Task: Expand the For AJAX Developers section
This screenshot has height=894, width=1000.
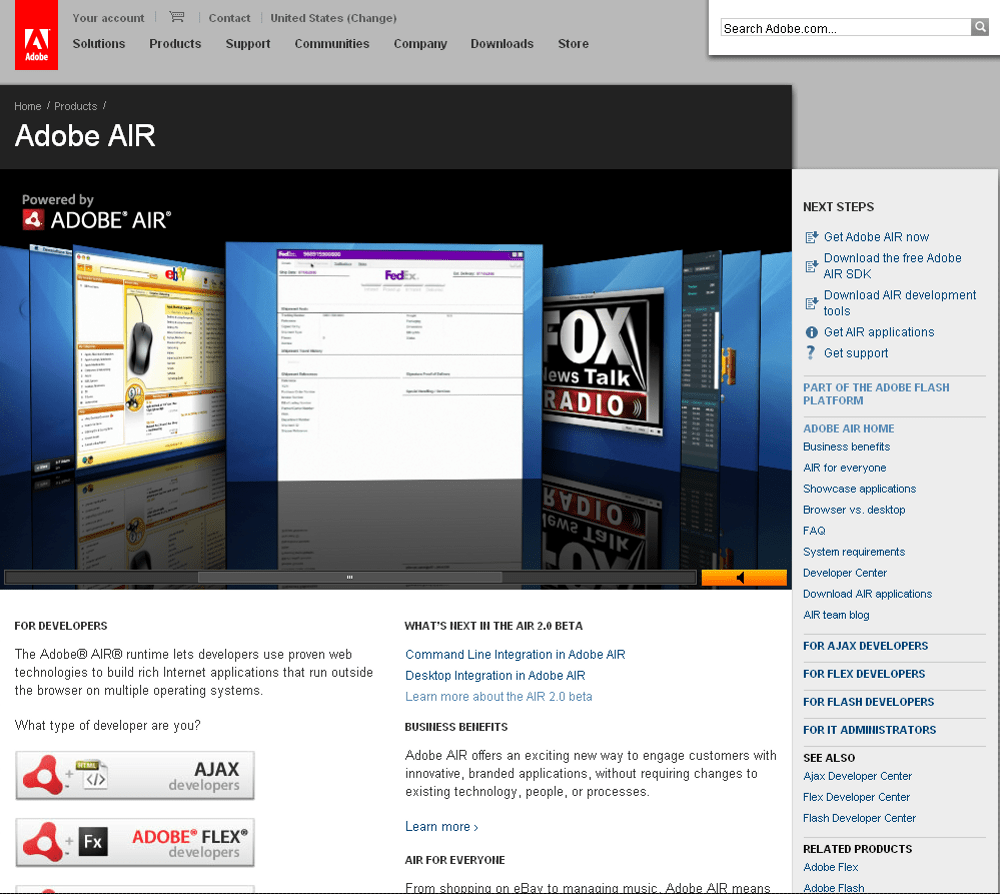Action: (x=865, y=646)
